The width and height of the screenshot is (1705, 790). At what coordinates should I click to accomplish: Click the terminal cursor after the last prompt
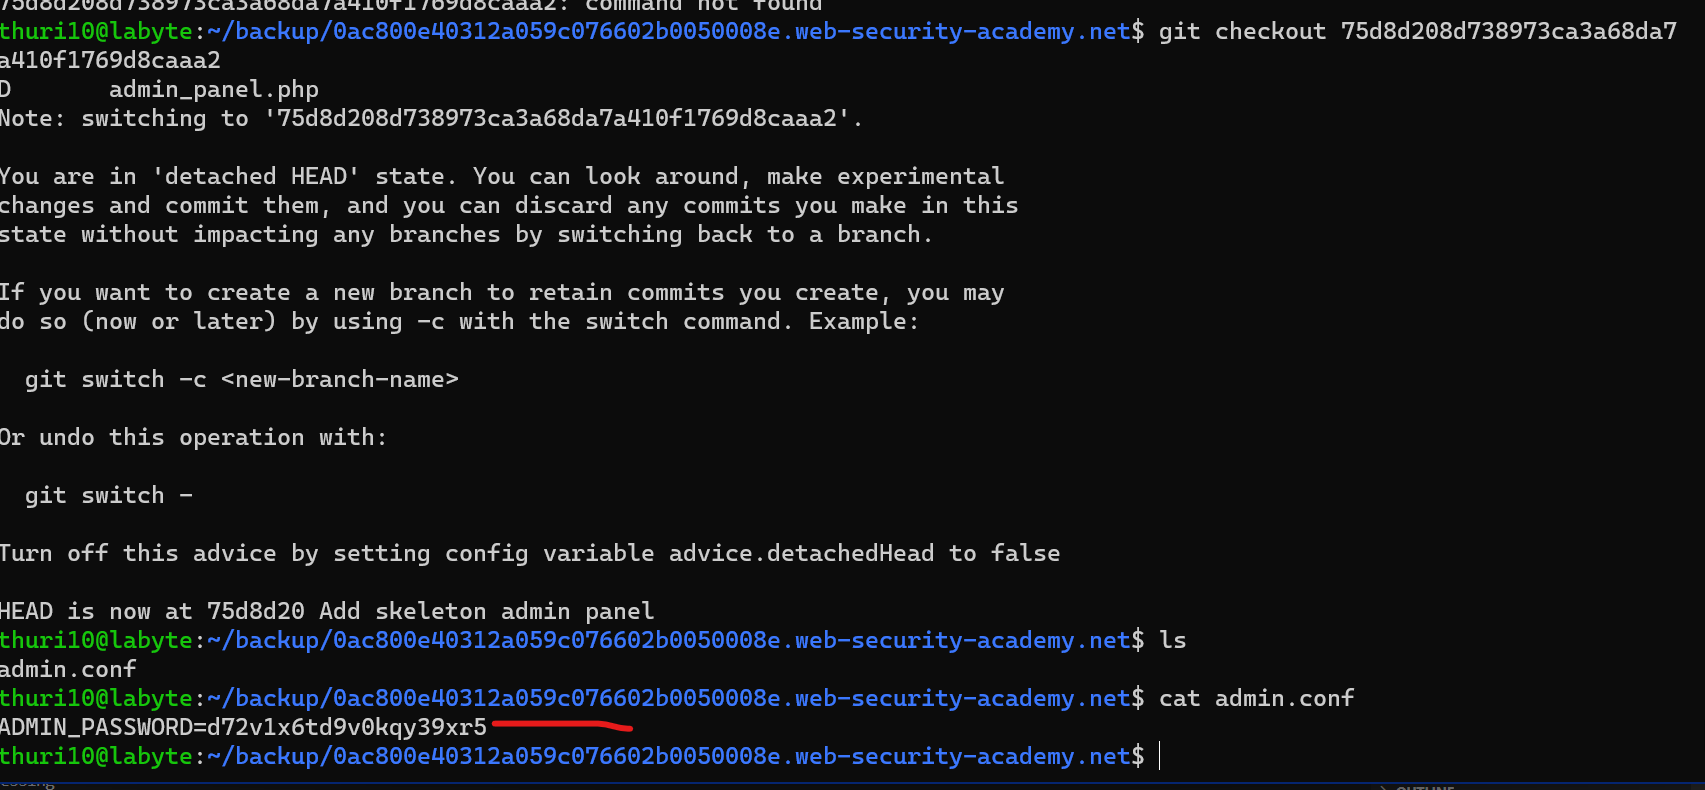1160,756
